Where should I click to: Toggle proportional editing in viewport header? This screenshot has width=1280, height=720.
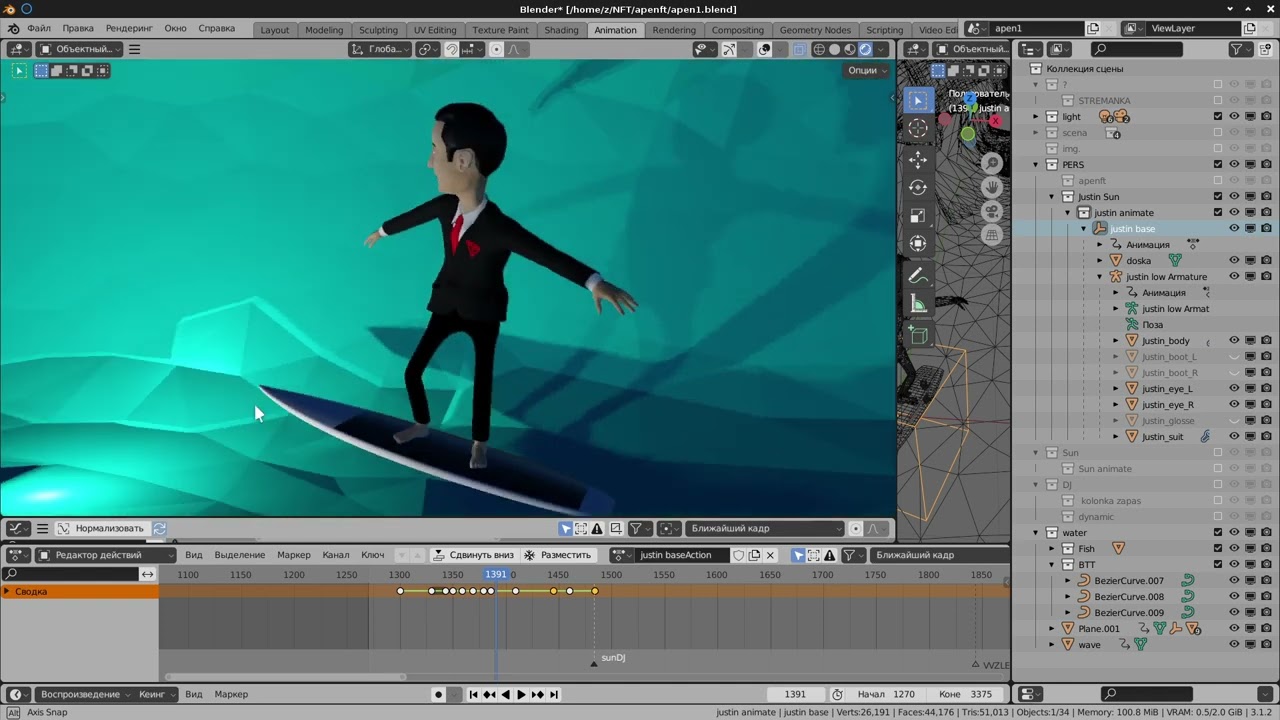(x=497, y=49)
